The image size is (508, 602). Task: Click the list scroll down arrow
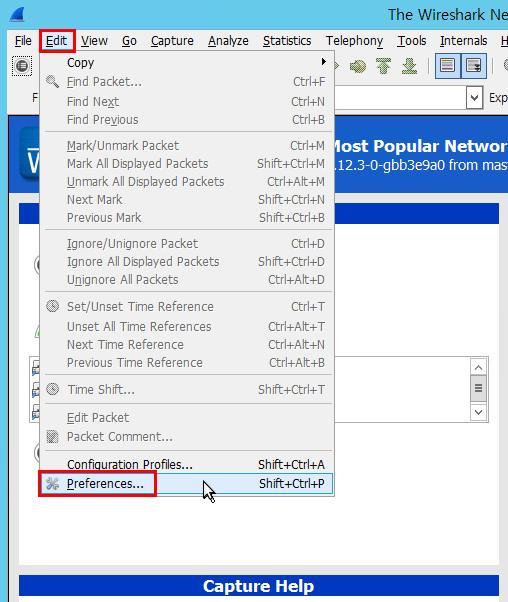(478, 412)
